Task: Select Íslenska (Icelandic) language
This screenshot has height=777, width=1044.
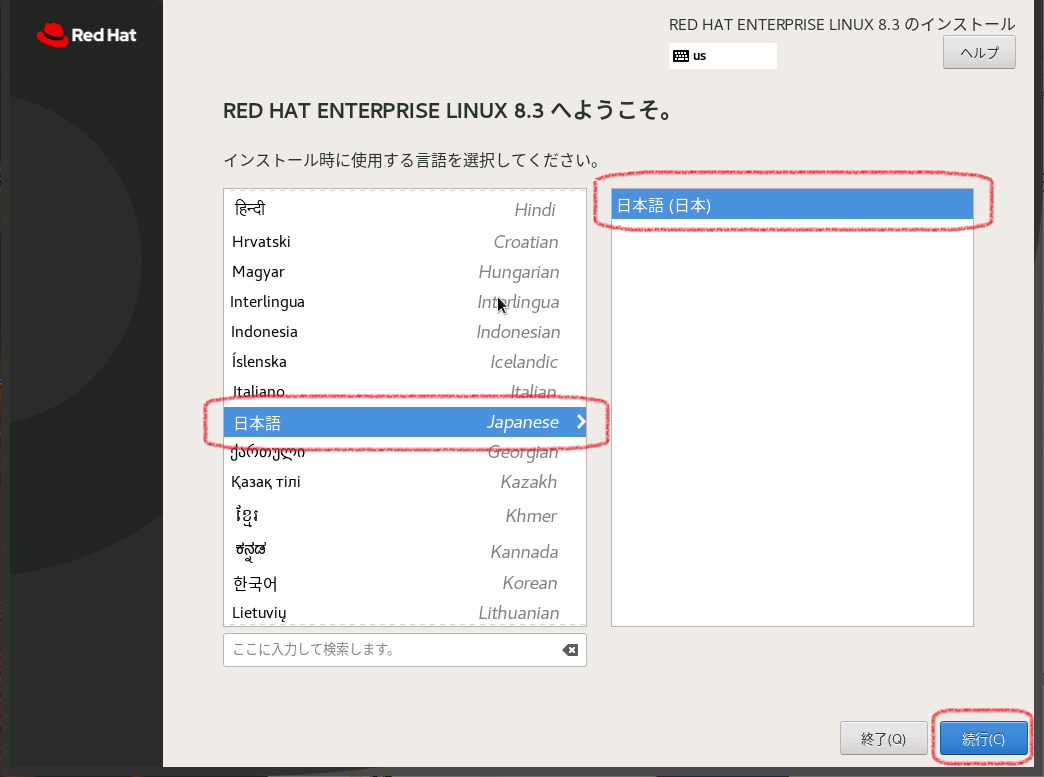Action: [x=405, y=362]
